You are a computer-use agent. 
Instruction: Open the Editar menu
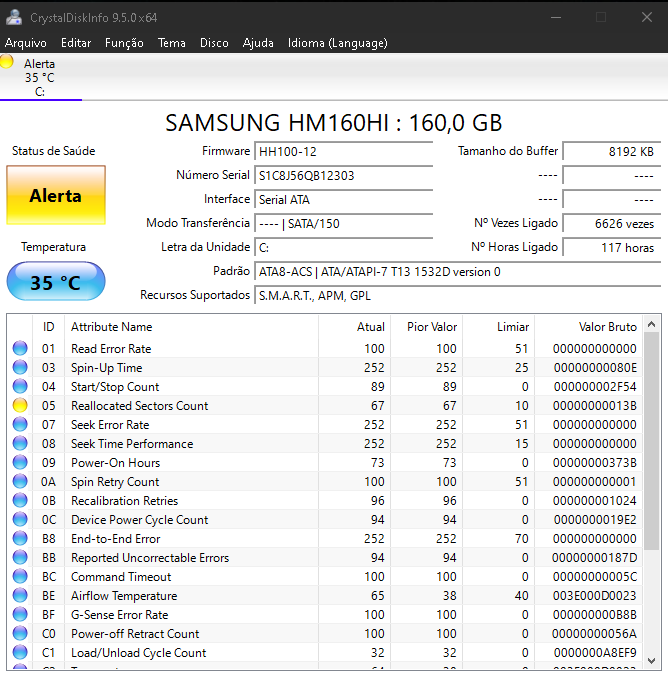pos(76,43)
